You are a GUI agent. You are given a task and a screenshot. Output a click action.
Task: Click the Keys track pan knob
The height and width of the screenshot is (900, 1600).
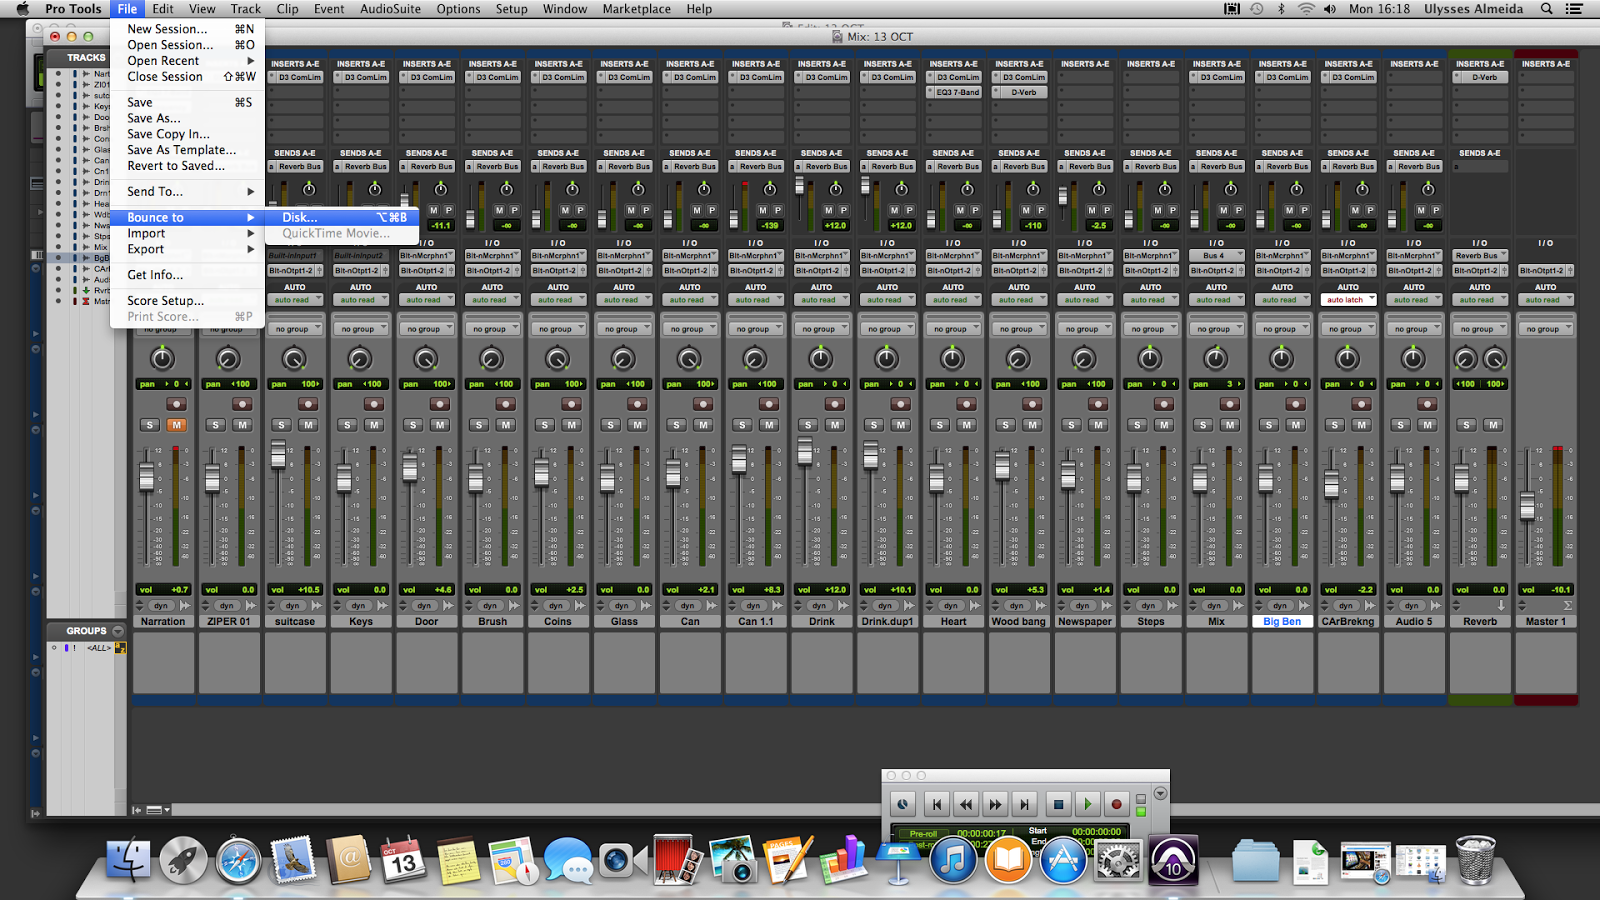pos(360,358)
